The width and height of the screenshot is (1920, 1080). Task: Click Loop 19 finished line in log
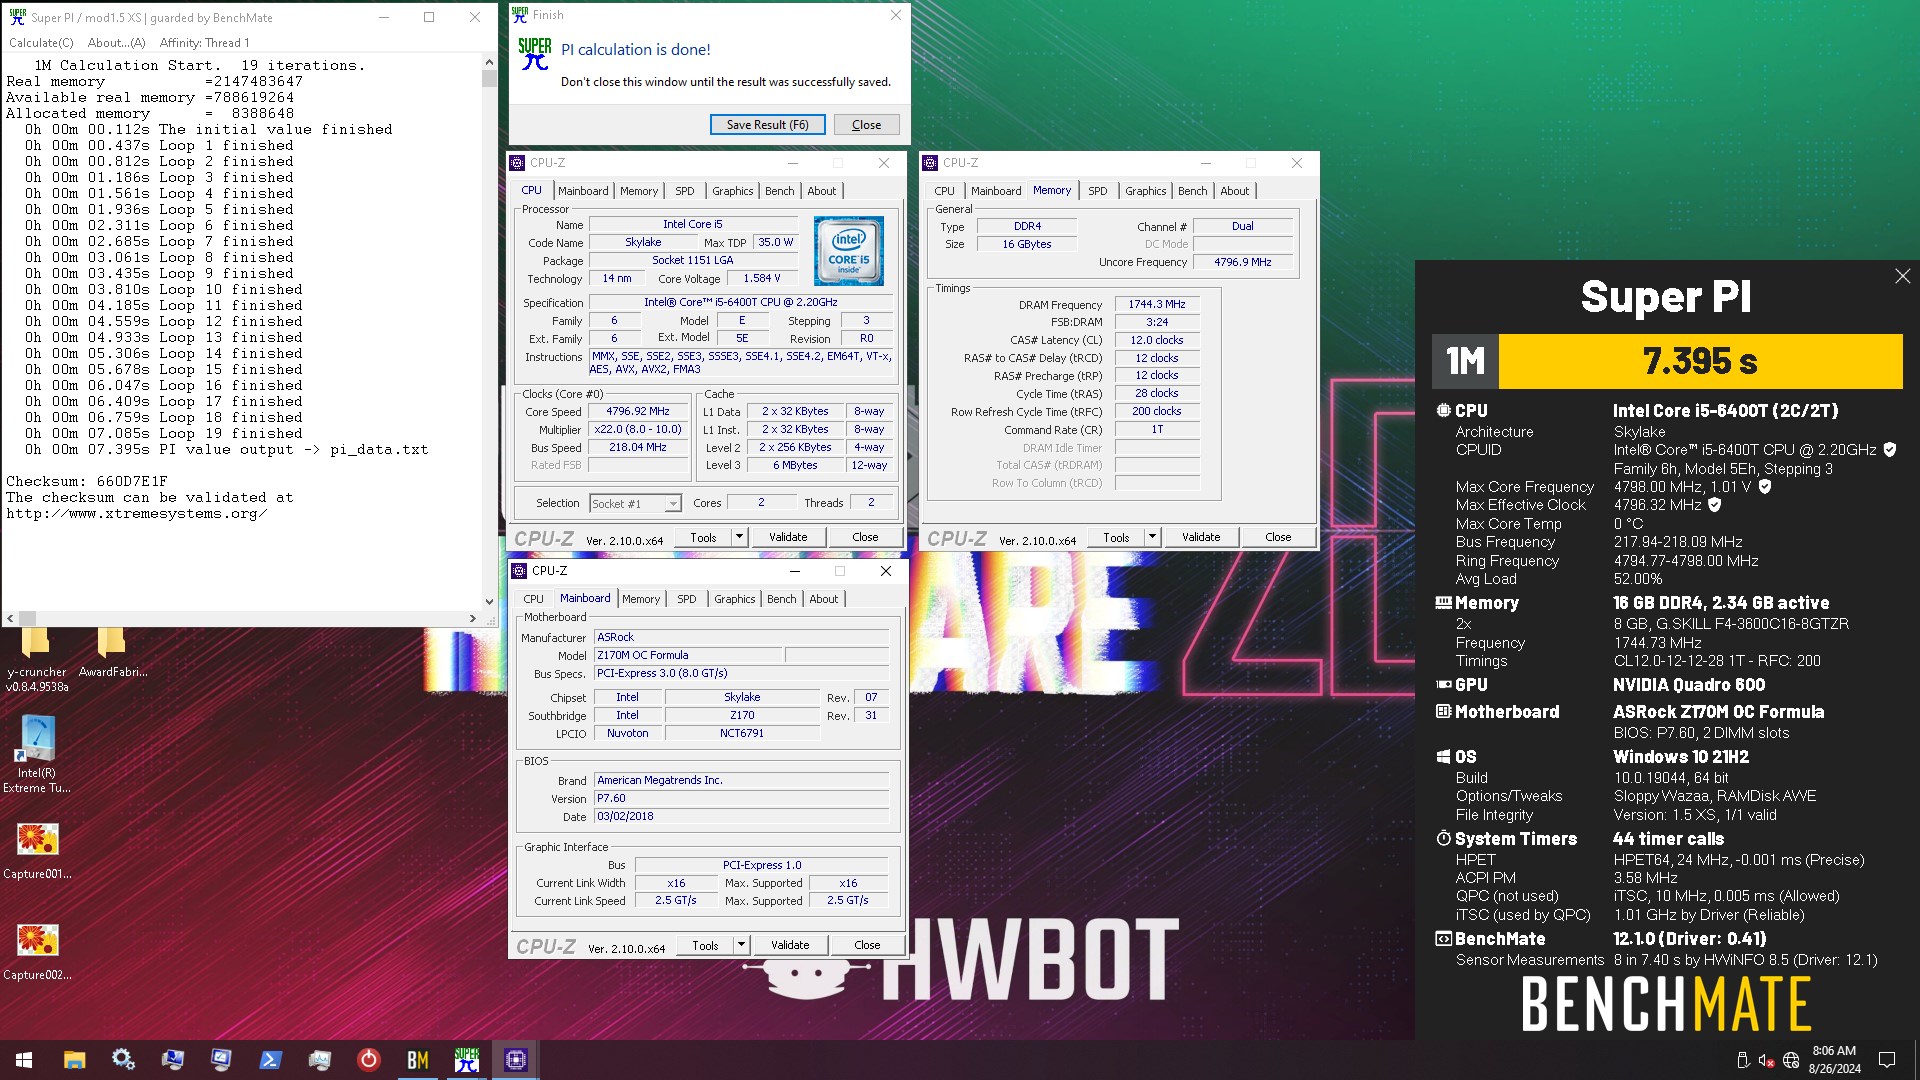(x=164, y=433)
